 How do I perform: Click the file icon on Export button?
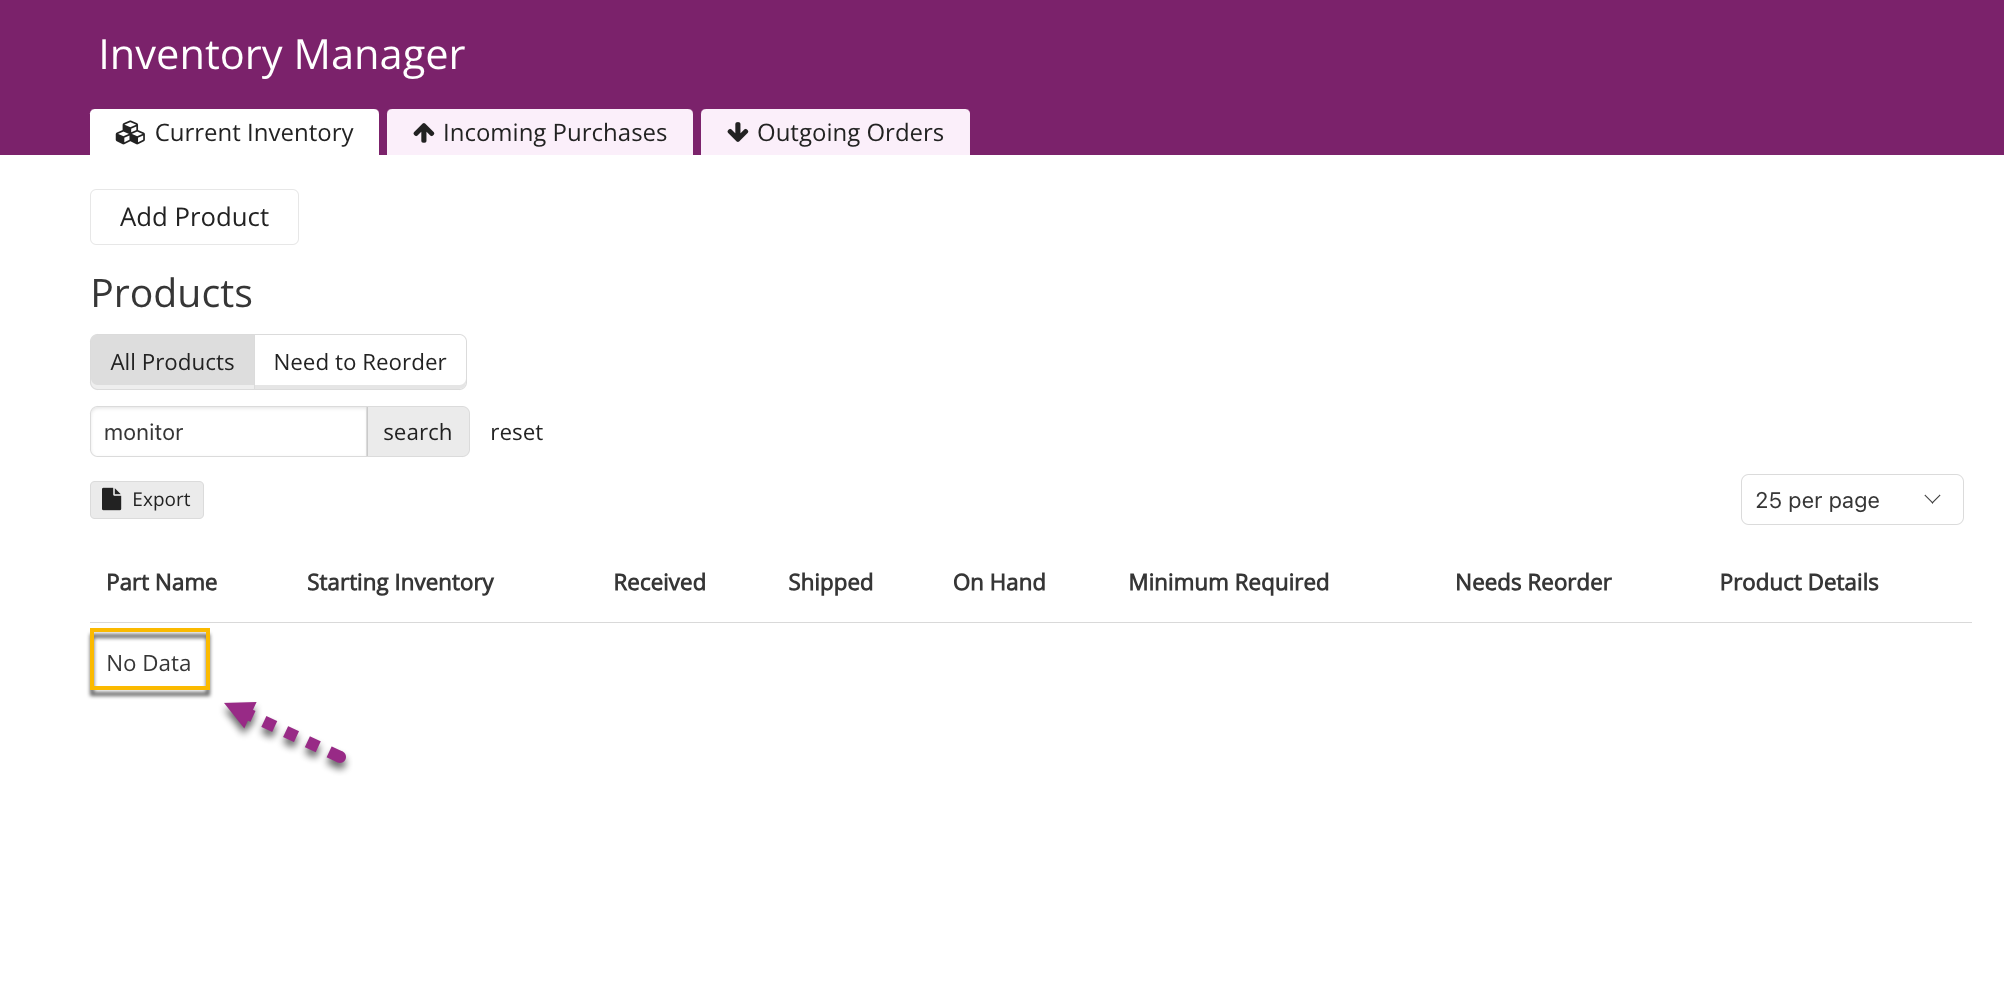pyautogui.click(x=112, y=499)
